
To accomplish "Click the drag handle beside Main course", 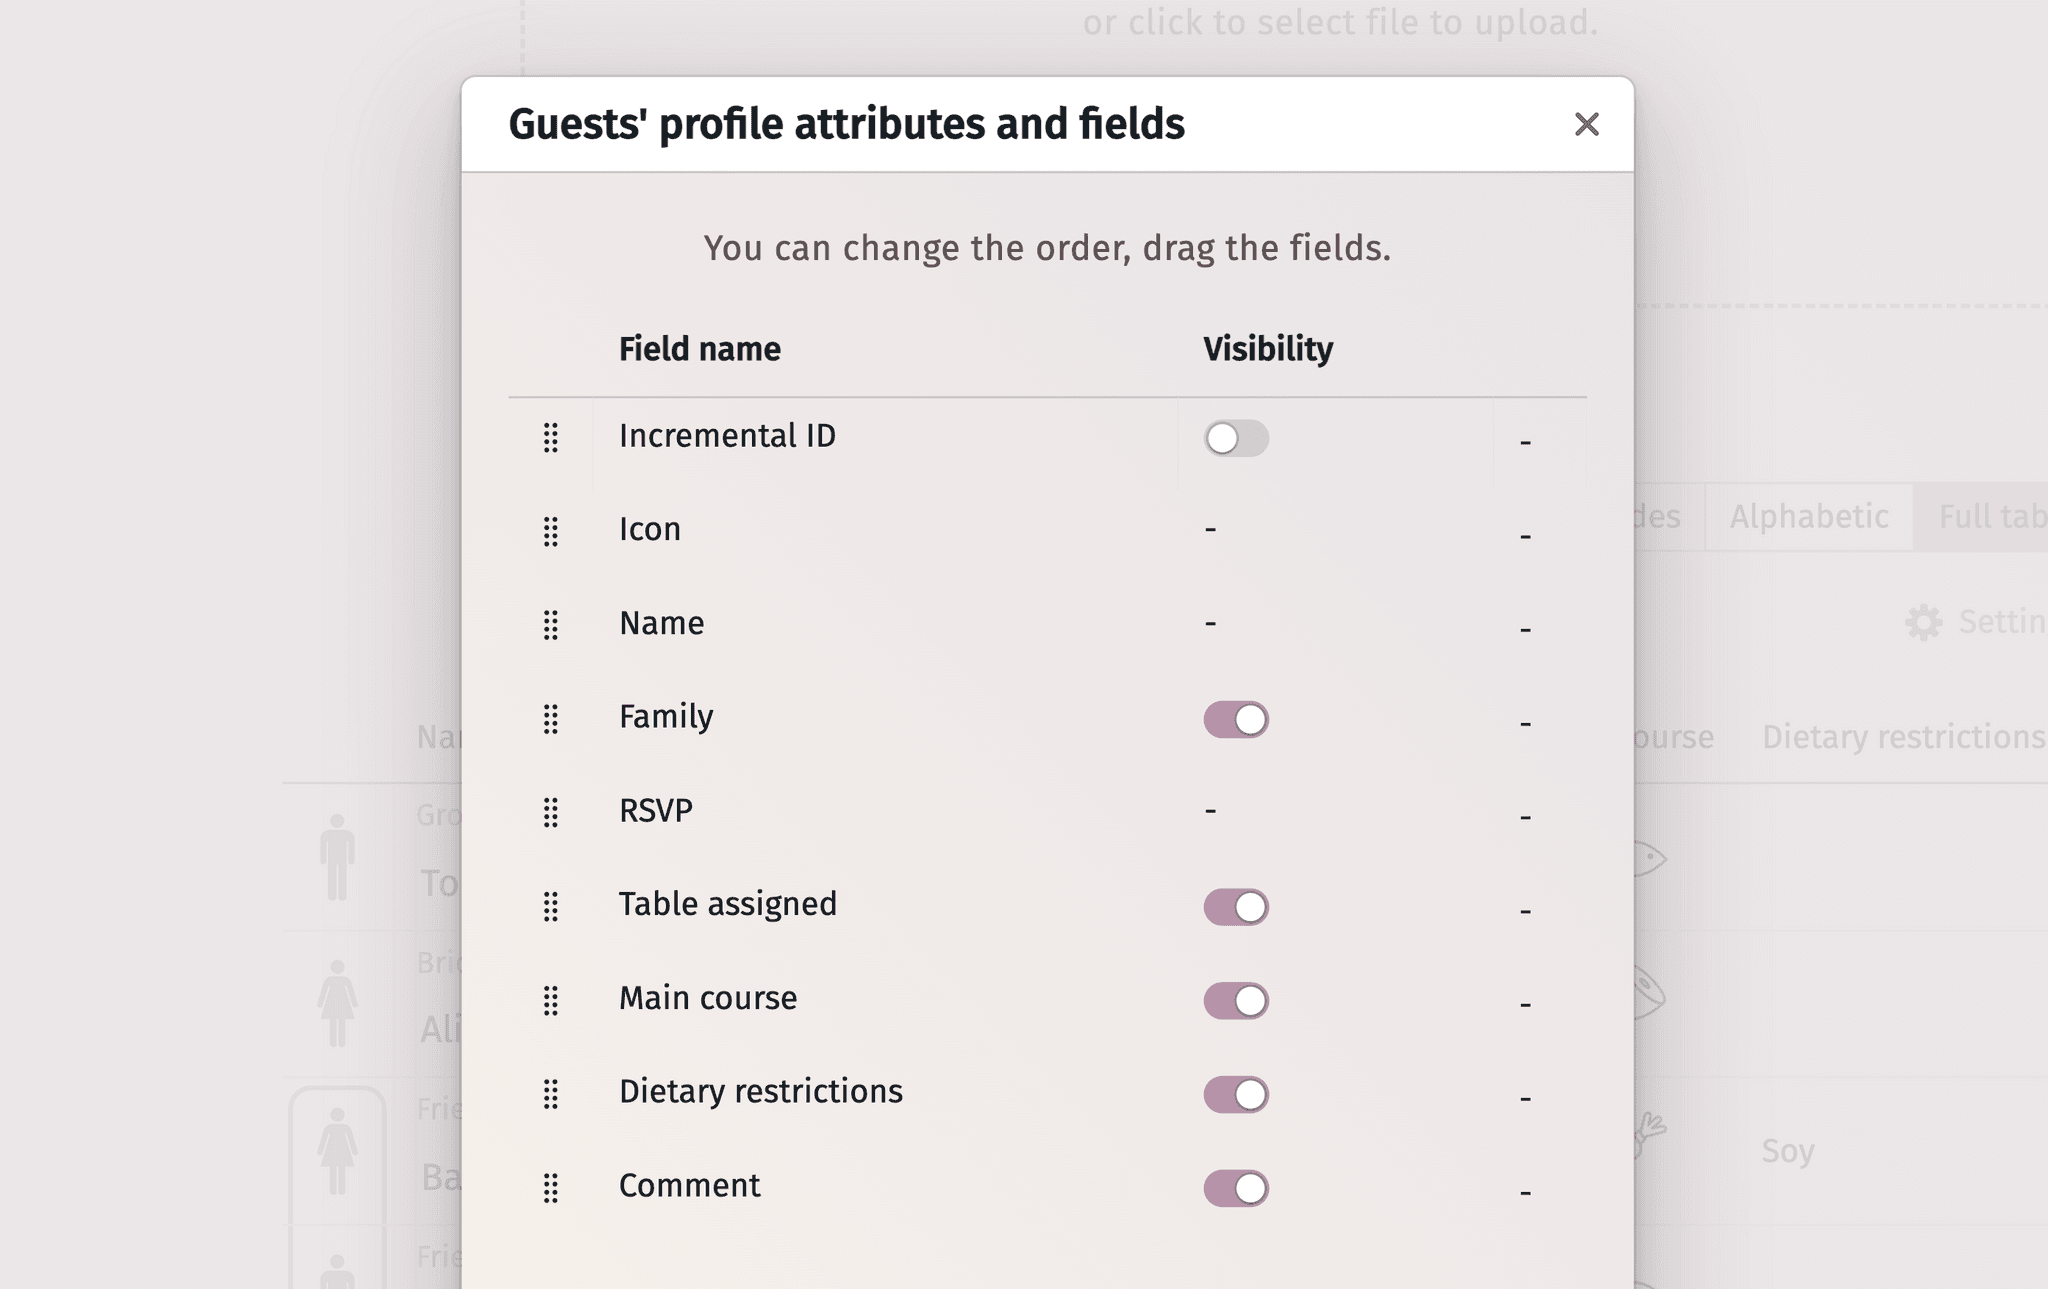I will 551,1000.
